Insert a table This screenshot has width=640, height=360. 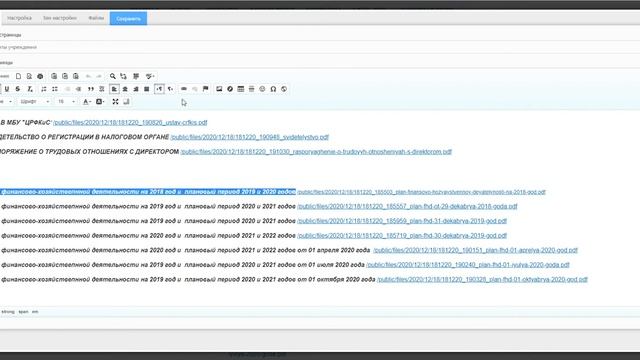point(241,89)
